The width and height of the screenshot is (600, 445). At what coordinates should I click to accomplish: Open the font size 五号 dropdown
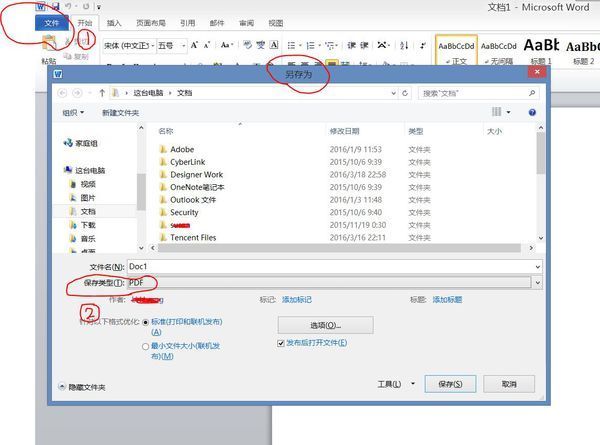(183, 46)
